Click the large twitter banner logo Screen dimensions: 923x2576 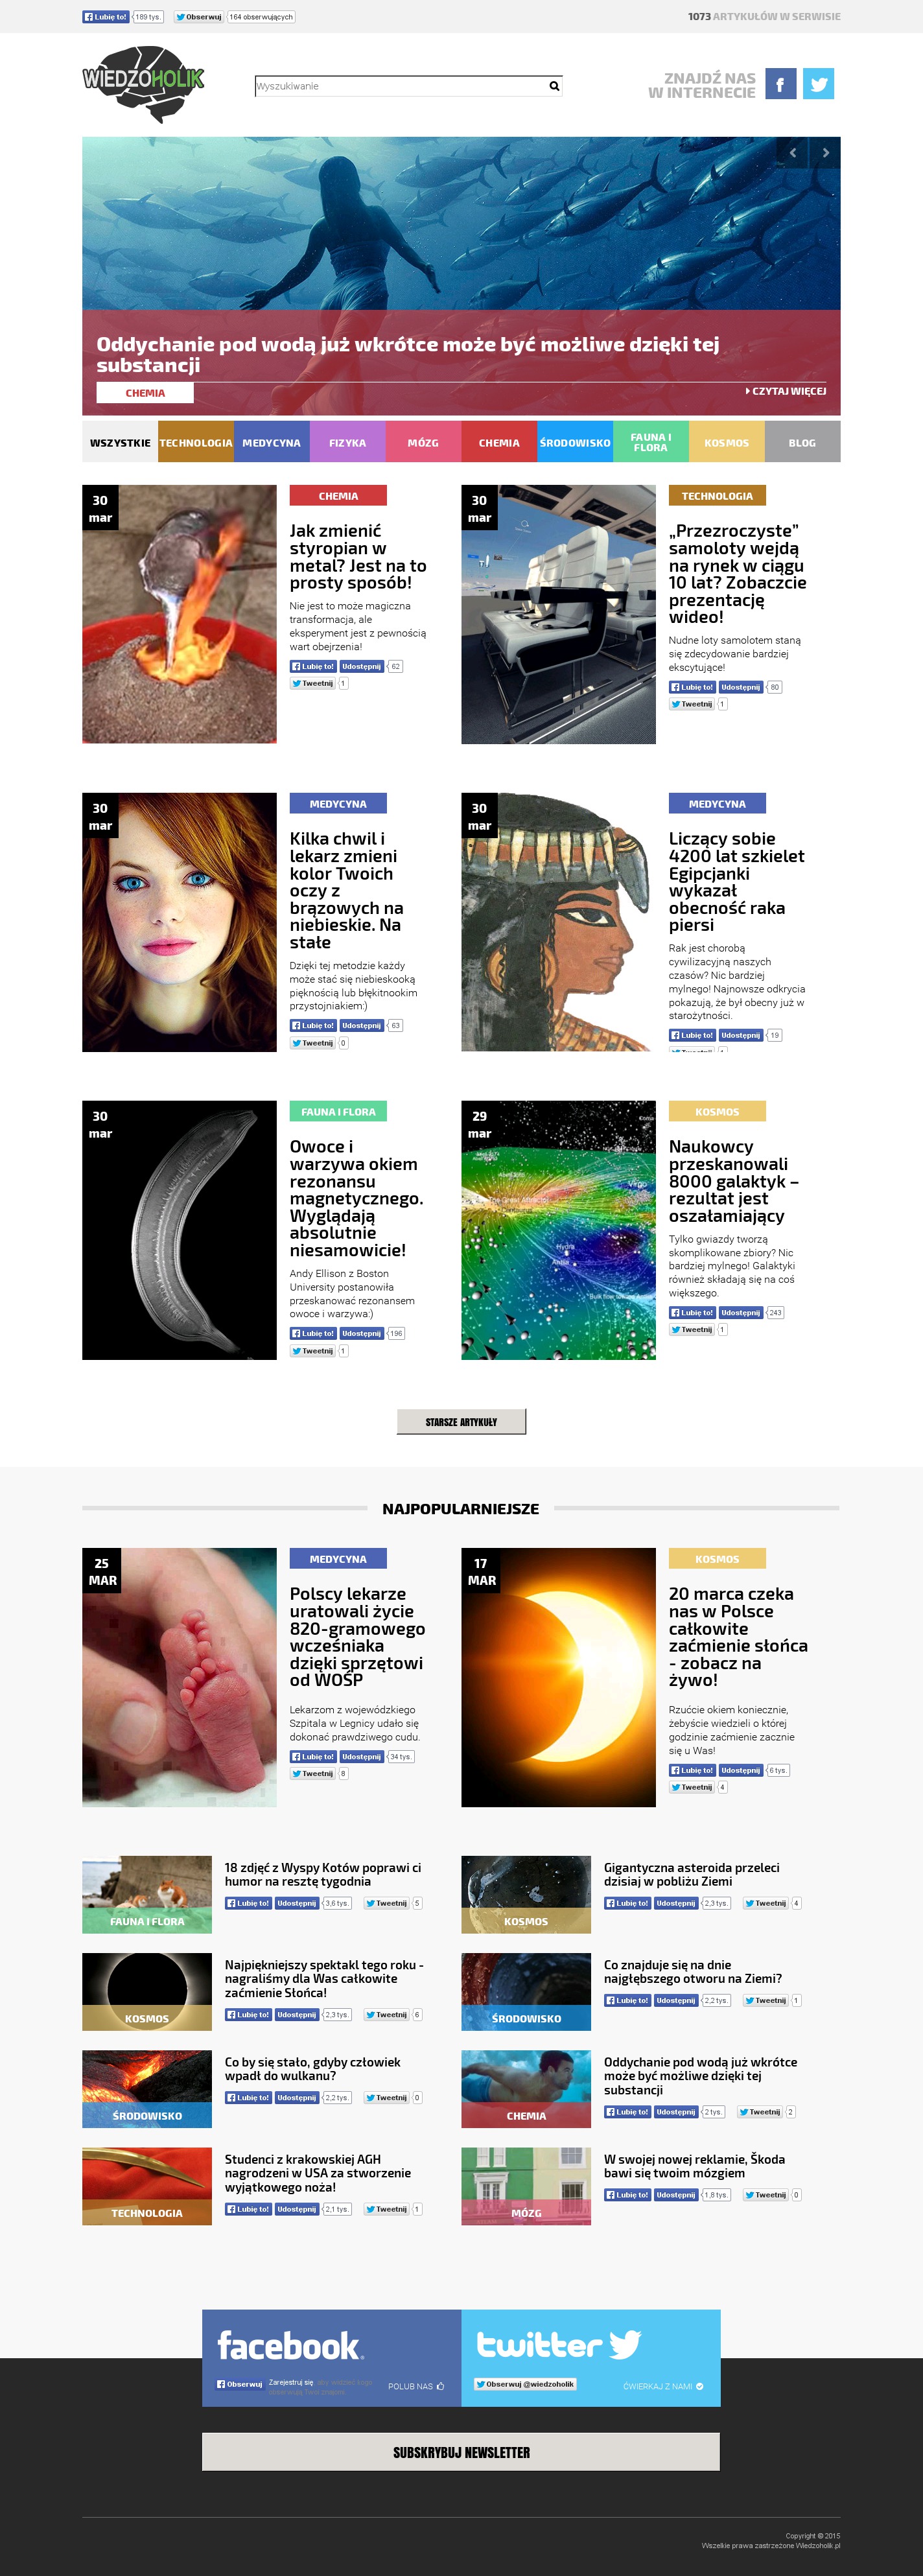[x=558, y=2344]
